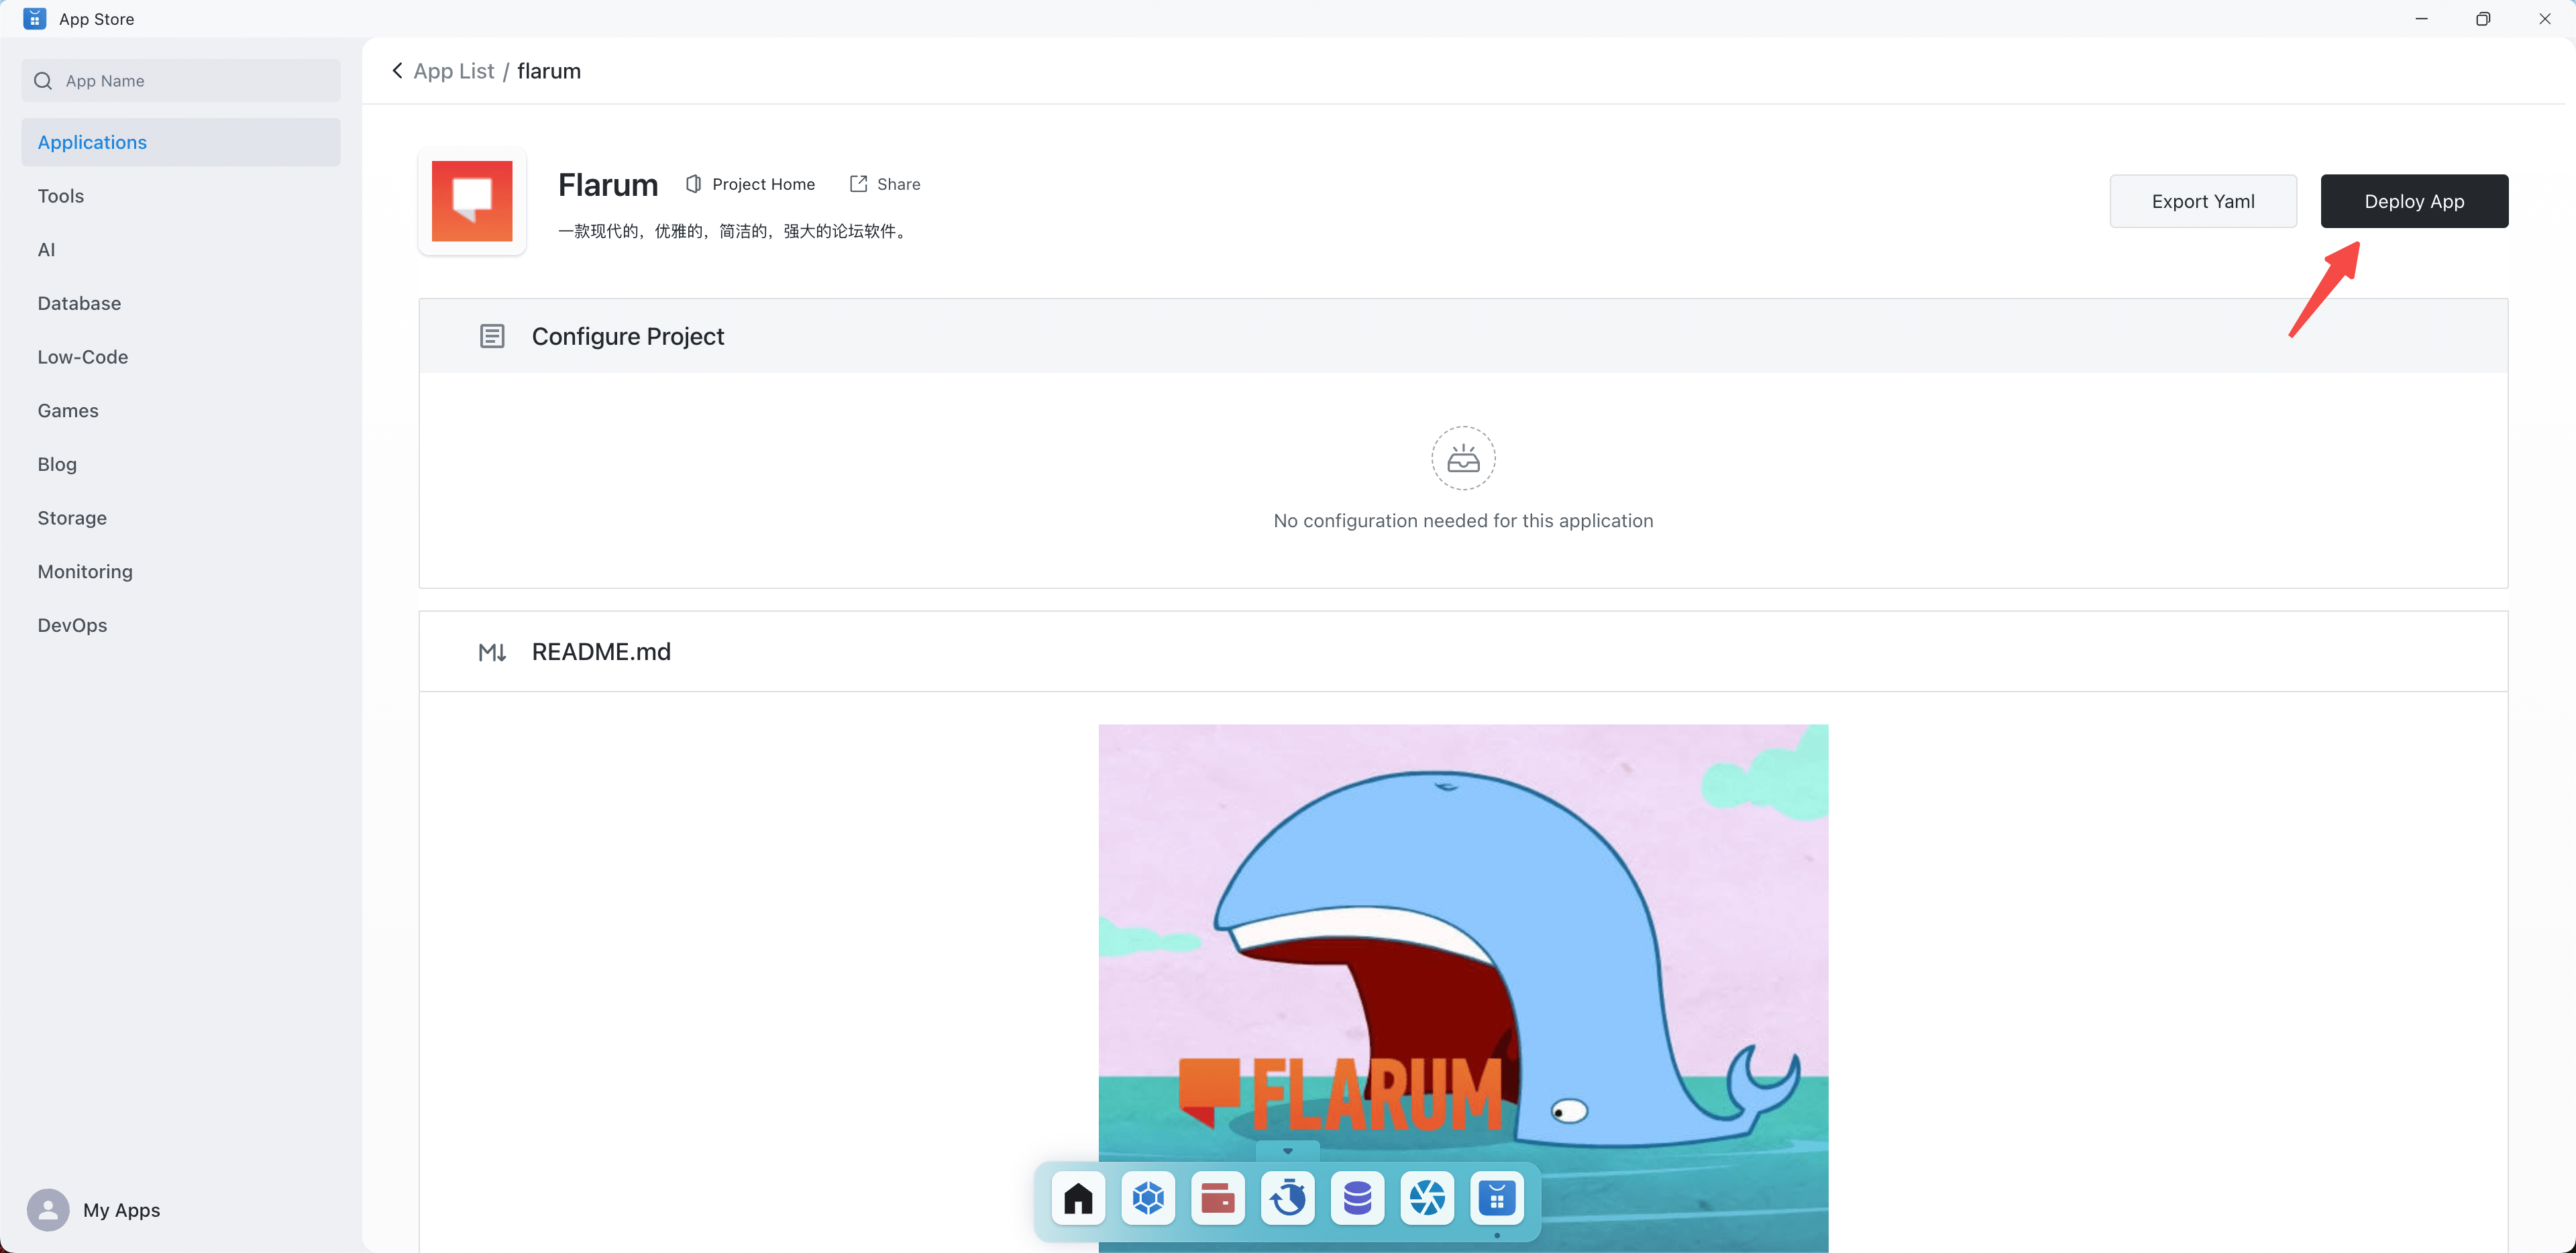Open the Low-Code category

pos(82,357)
